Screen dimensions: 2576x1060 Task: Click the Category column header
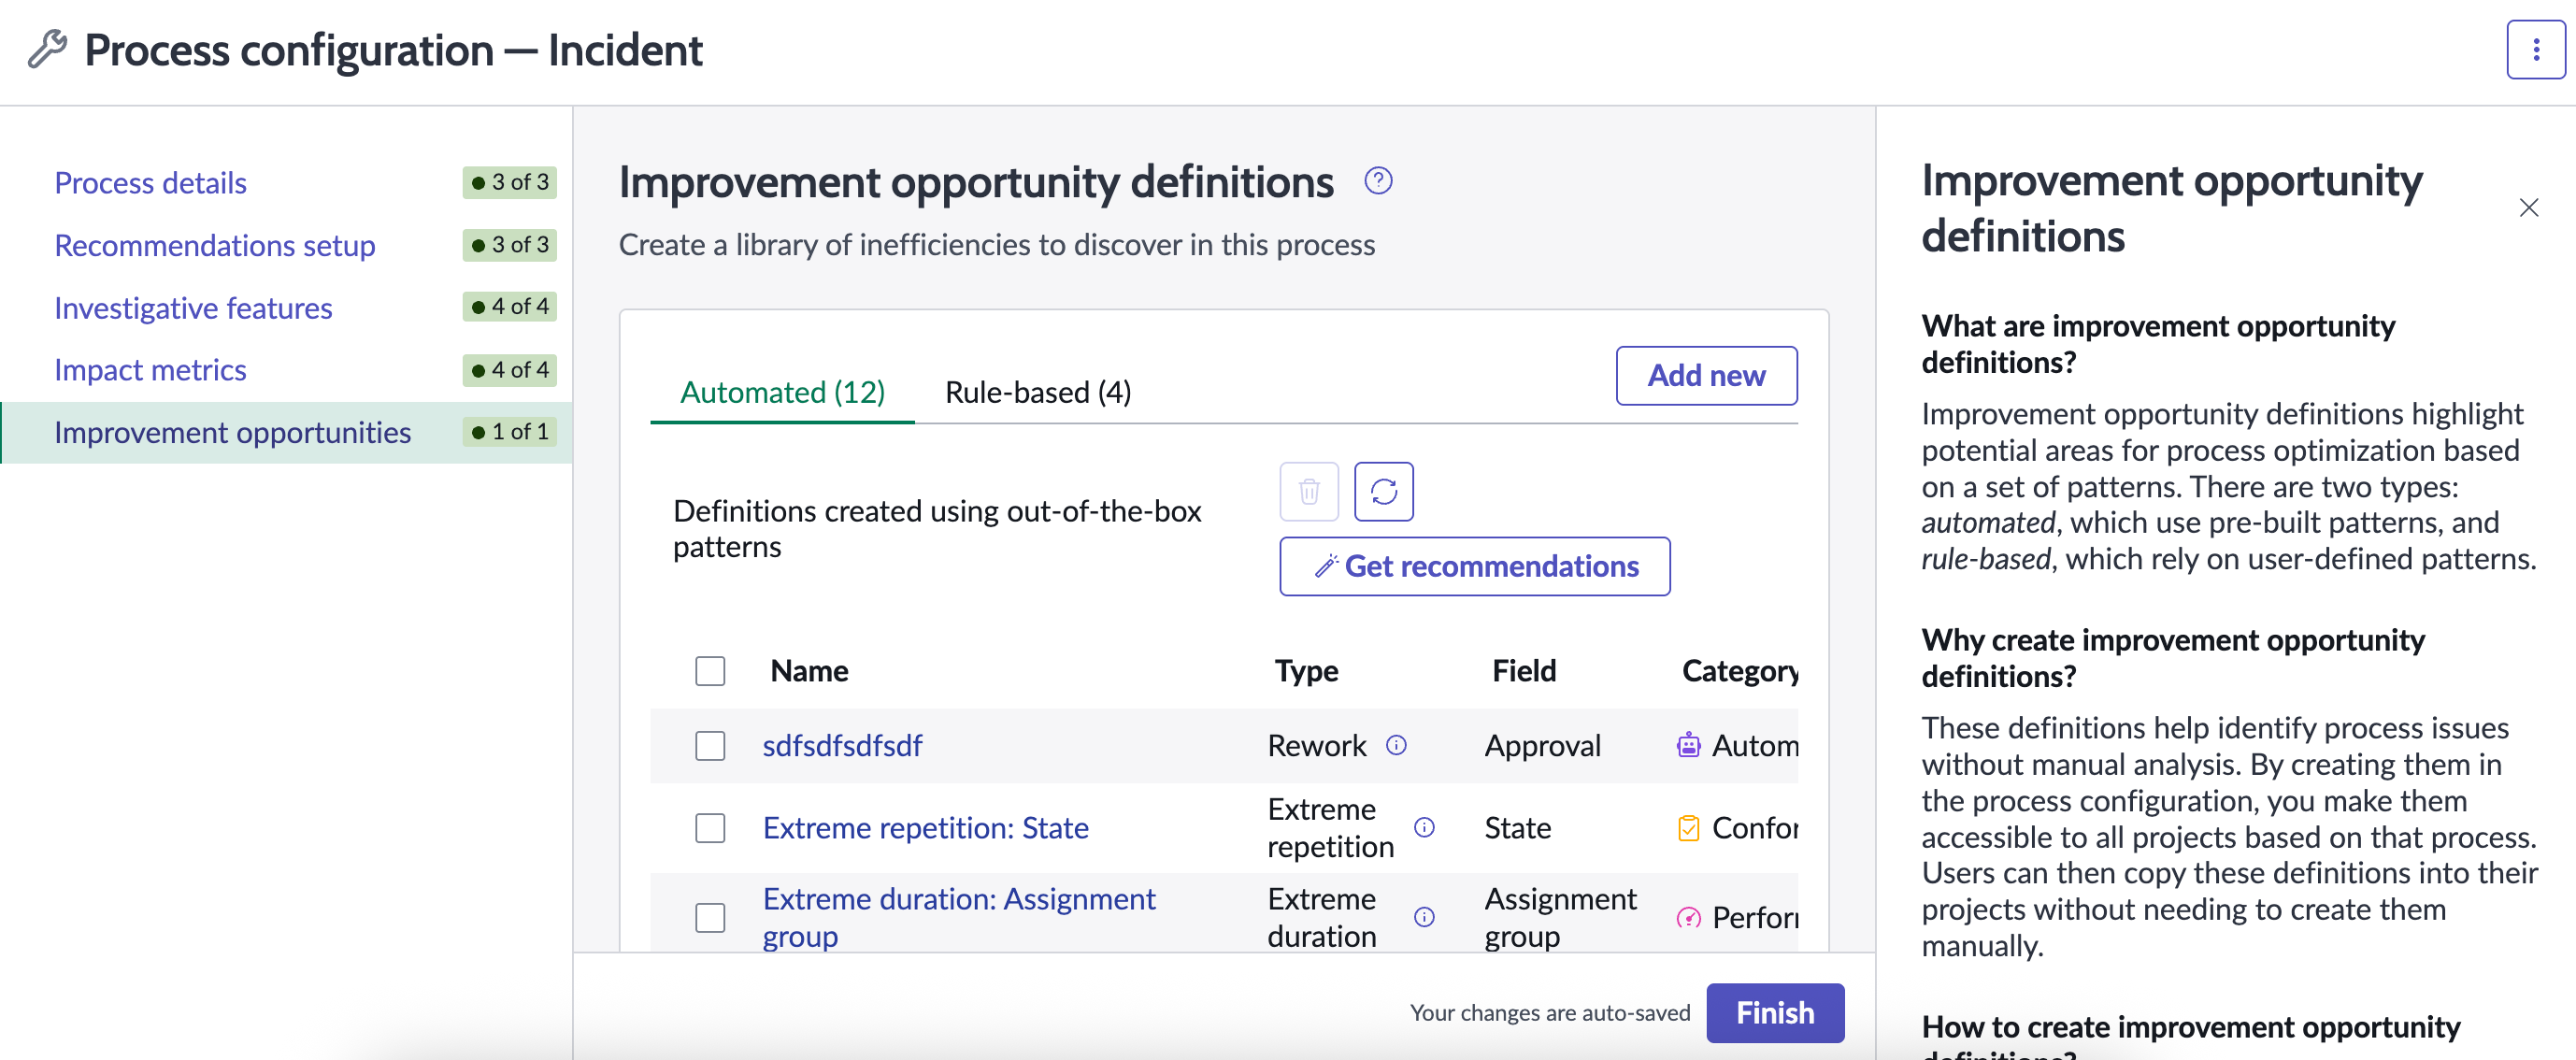1740,670
